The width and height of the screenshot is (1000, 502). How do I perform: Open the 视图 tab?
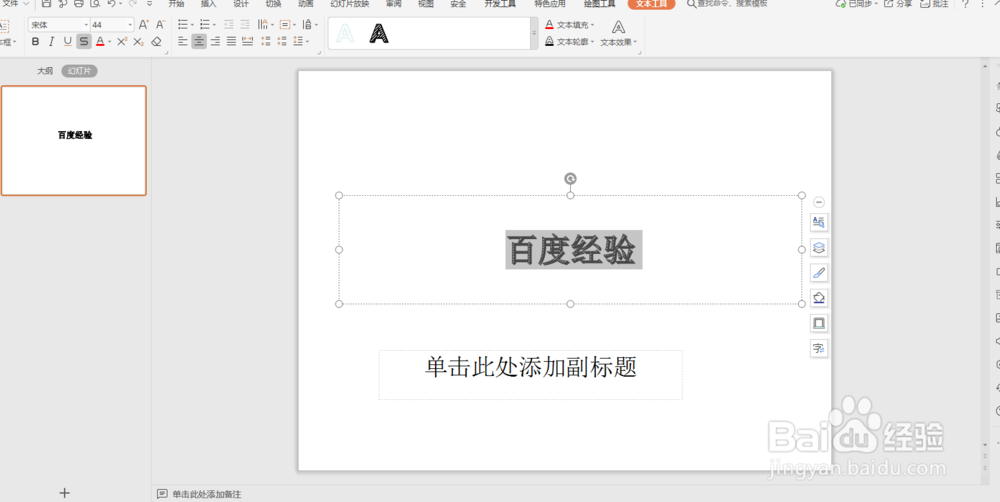(426, 4)
